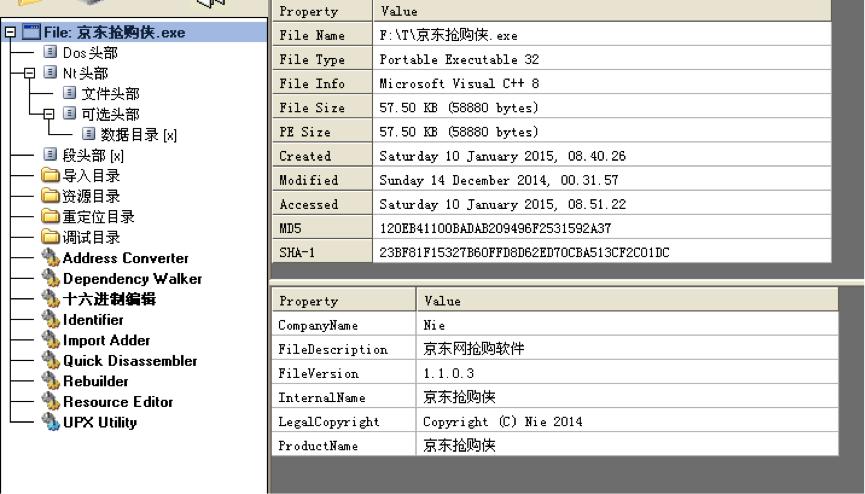The image size is (865, 494).
Task: Select the 数据目录 [x] tree label
Action: click(x=138, y=135)
